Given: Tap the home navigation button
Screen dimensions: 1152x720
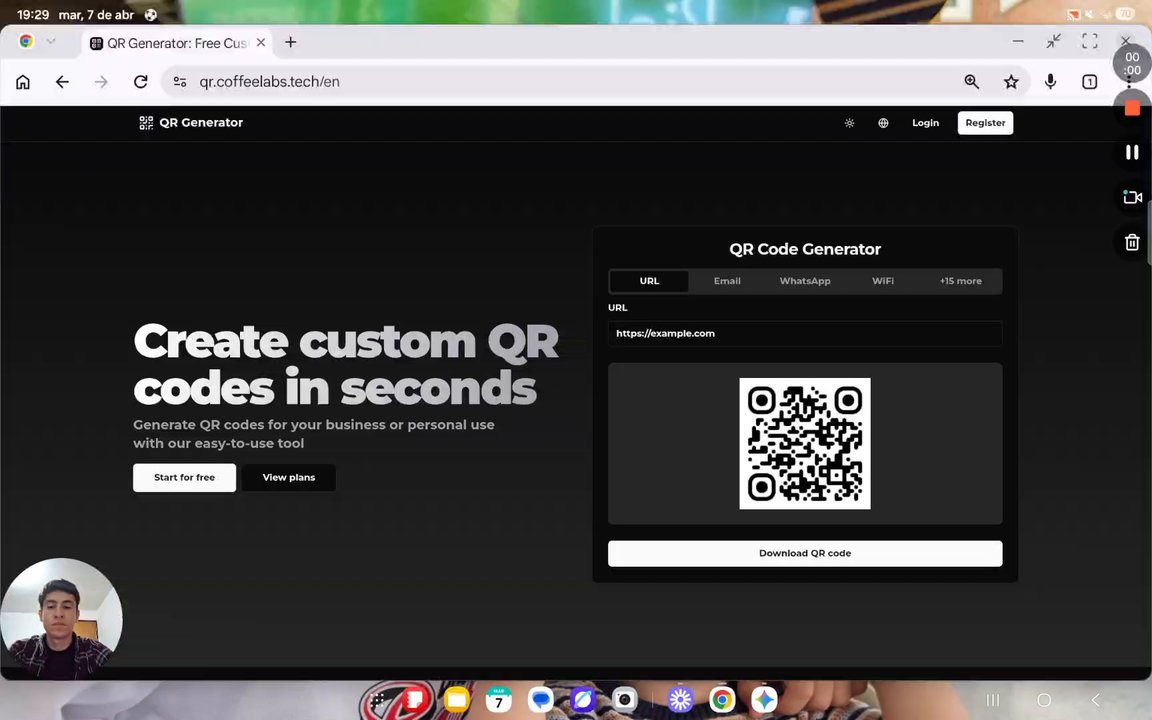Looking at the screenshot, I should tap(1044, 700).
